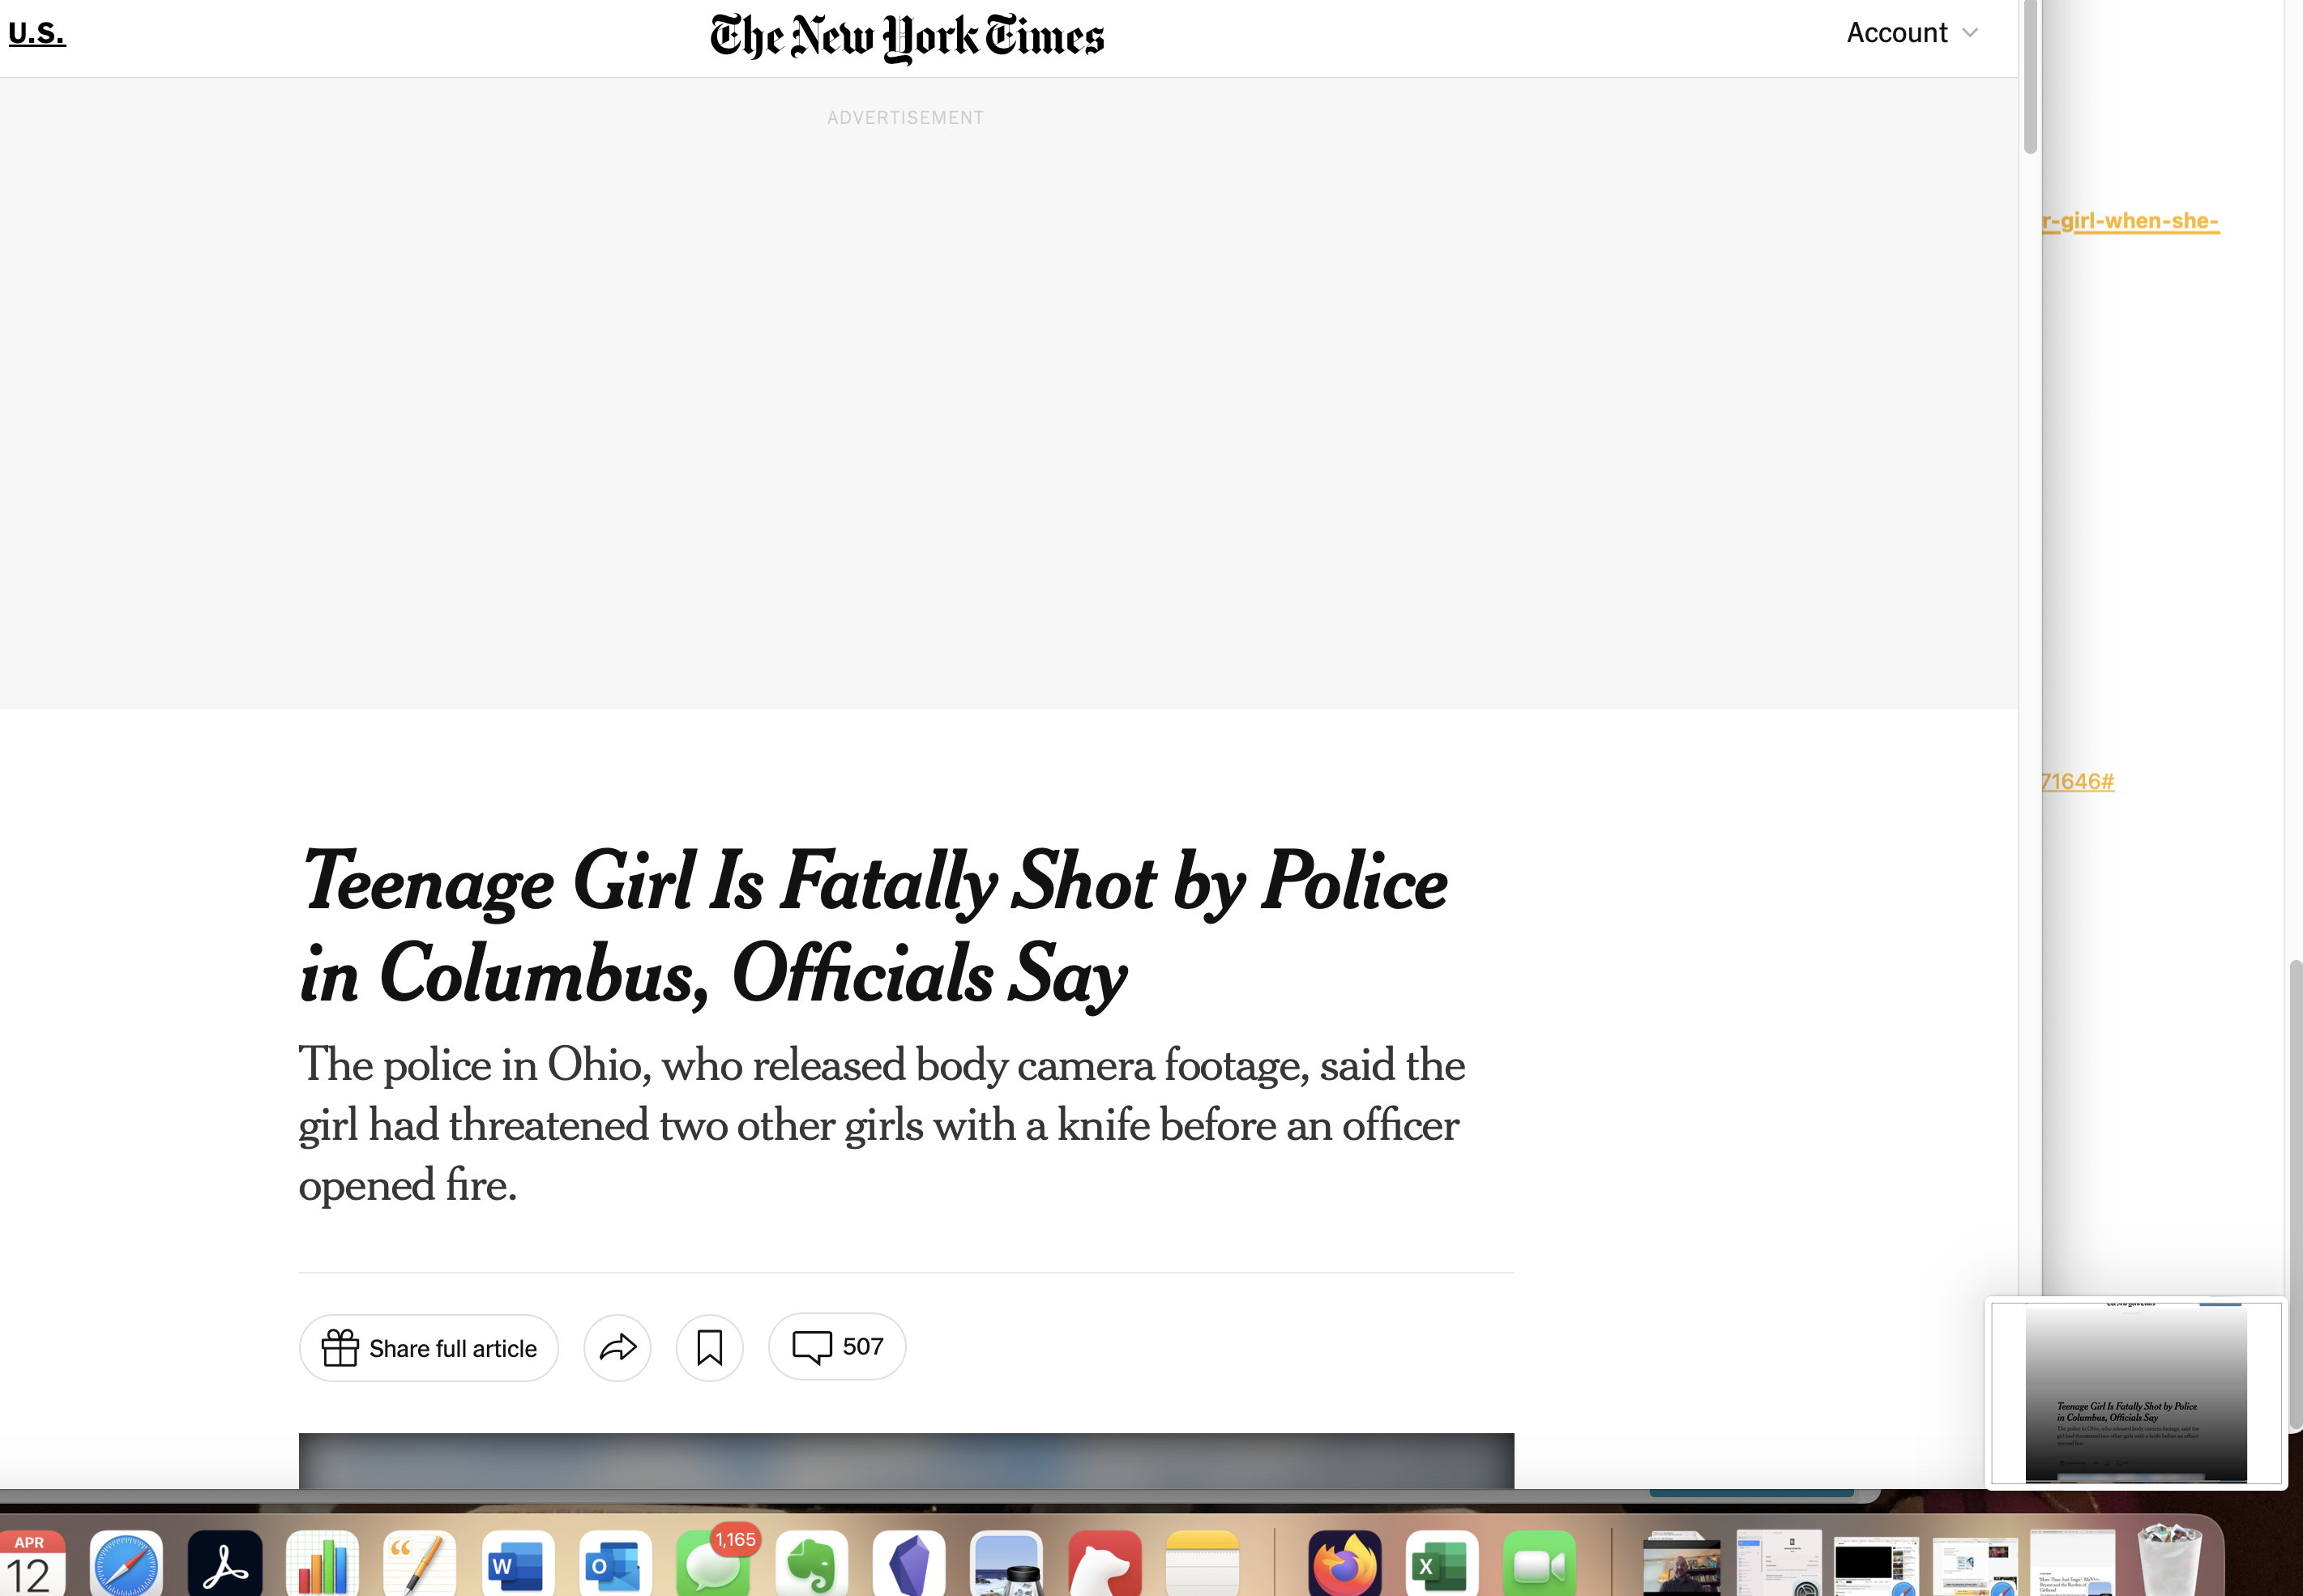2303x1596 pixels.
Task: Open the 507 comments button
Action: (x=837, y=1347)
